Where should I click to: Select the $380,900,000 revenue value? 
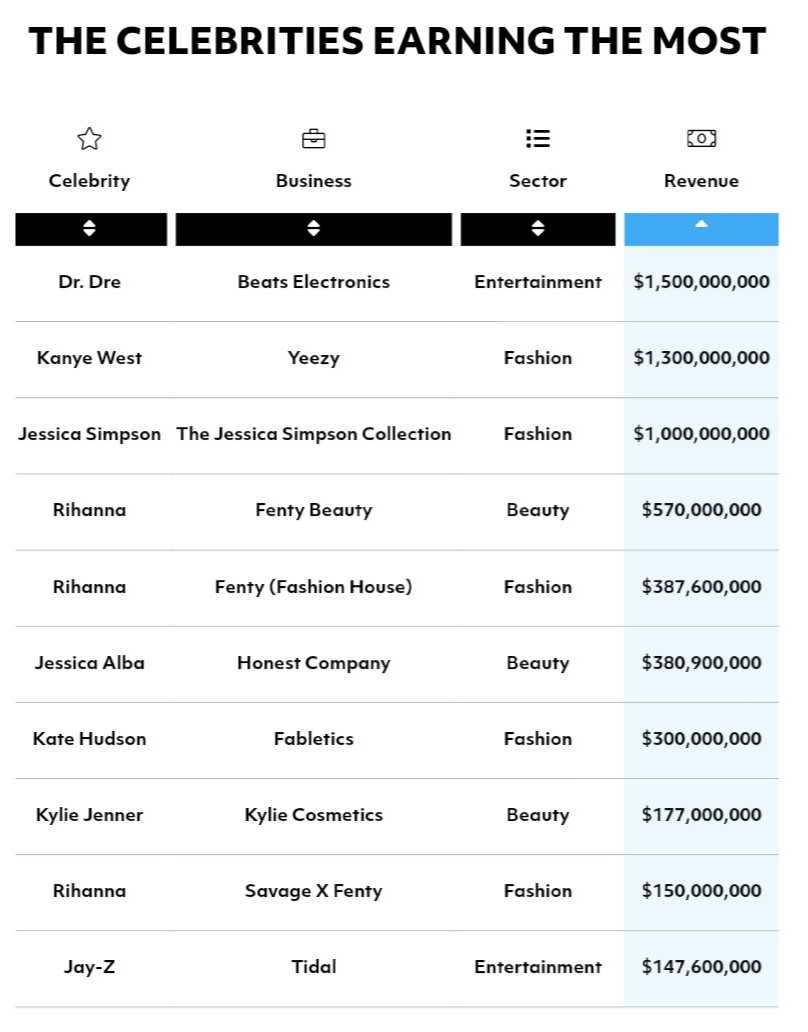(701, 663)
